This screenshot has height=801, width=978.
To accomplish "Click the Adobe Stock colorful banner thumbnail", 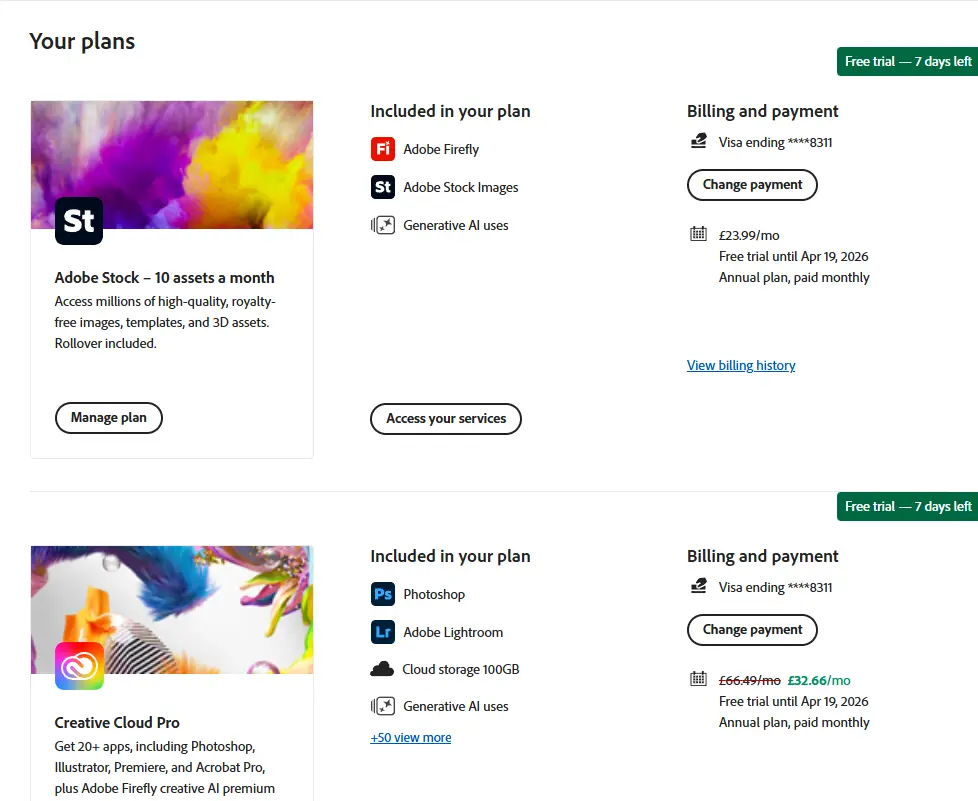I will (172, 165).
